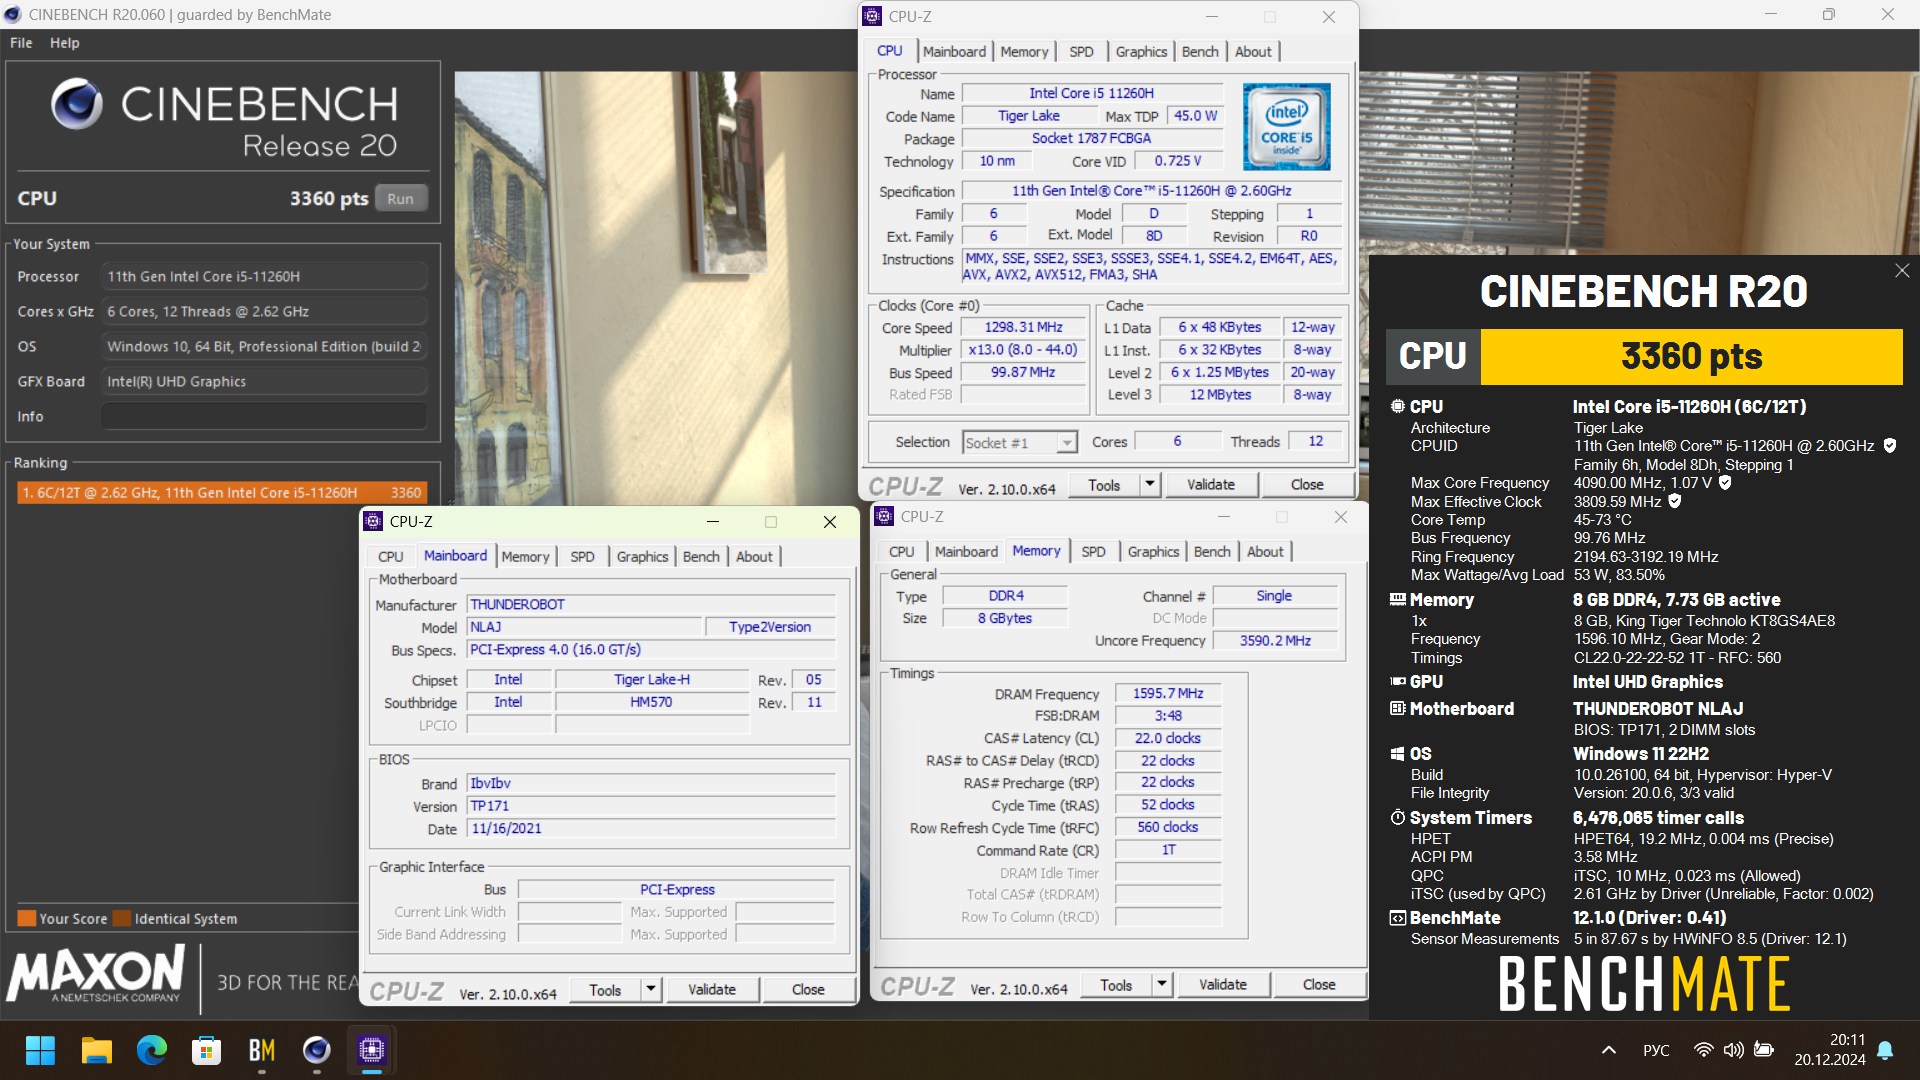
Task: Open the Help menu in Cinebench
Action: (x=64, y=43)
